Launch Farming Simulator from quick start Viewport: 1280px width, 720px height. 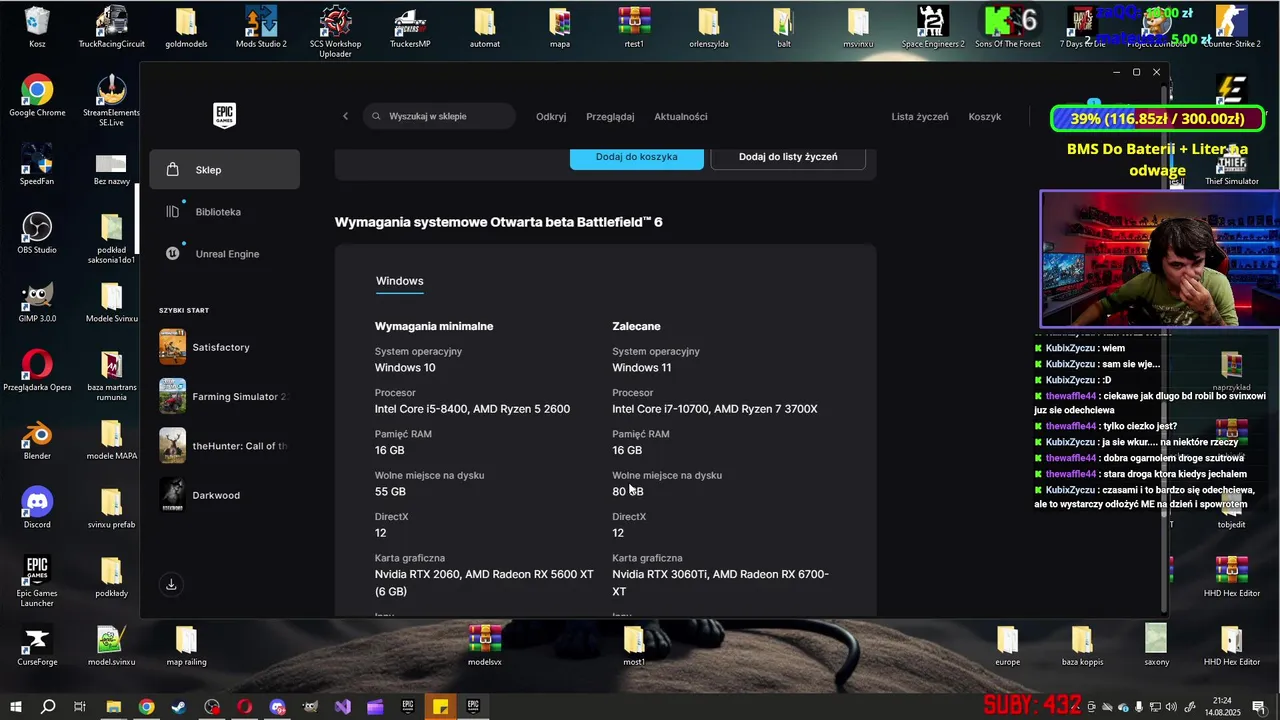(225, 397)
